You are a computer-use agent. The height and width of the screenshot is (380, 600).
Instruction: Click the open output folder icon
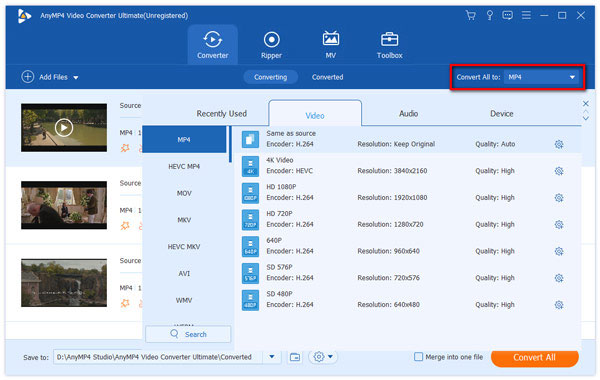pos(295,357)
